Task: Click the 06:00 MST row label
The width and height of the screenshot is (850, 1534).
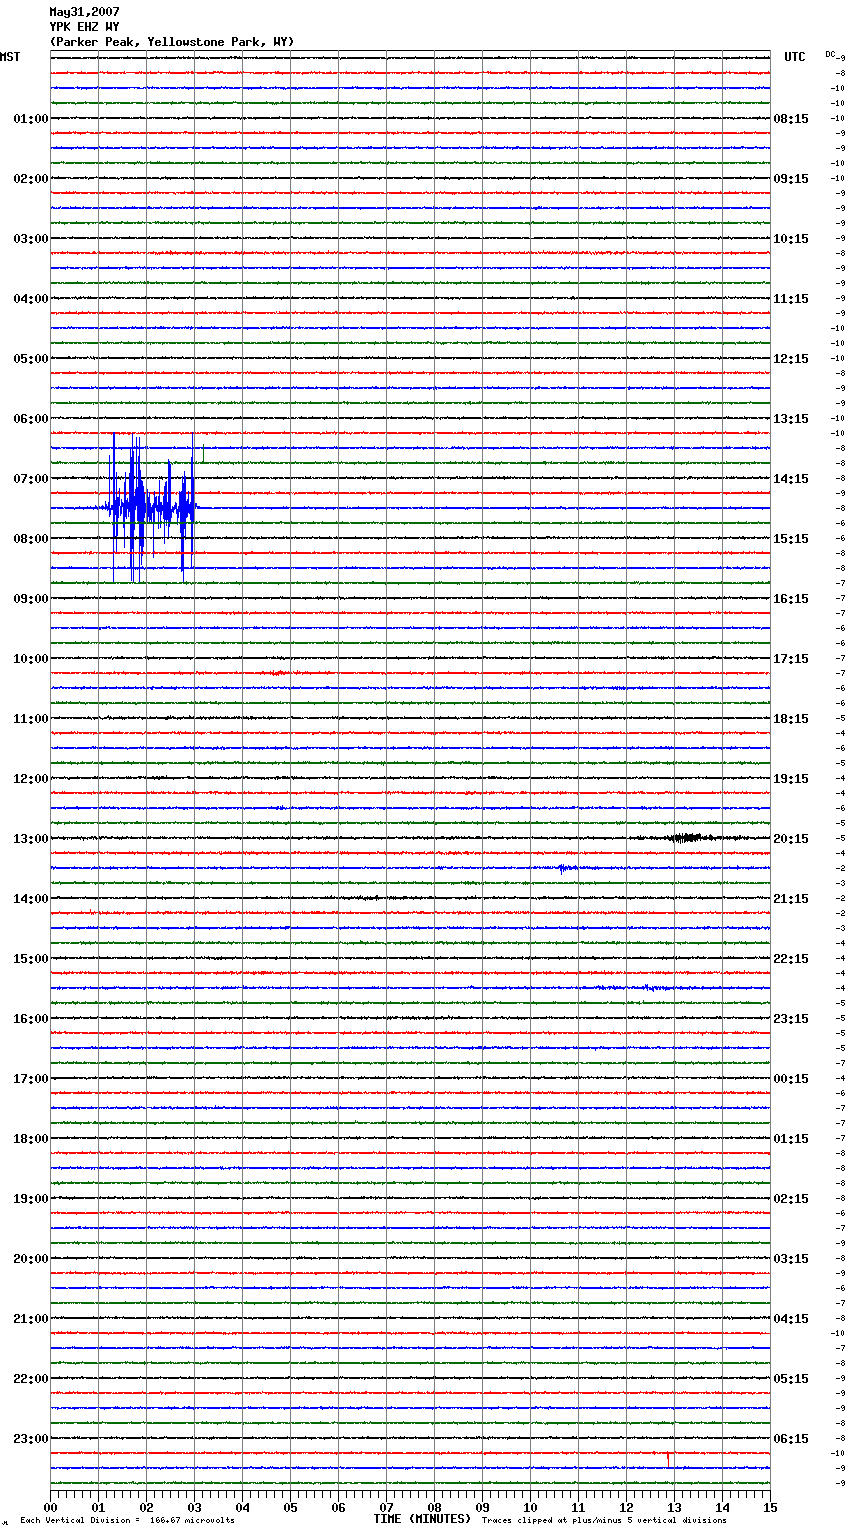Action: point(31,419)
